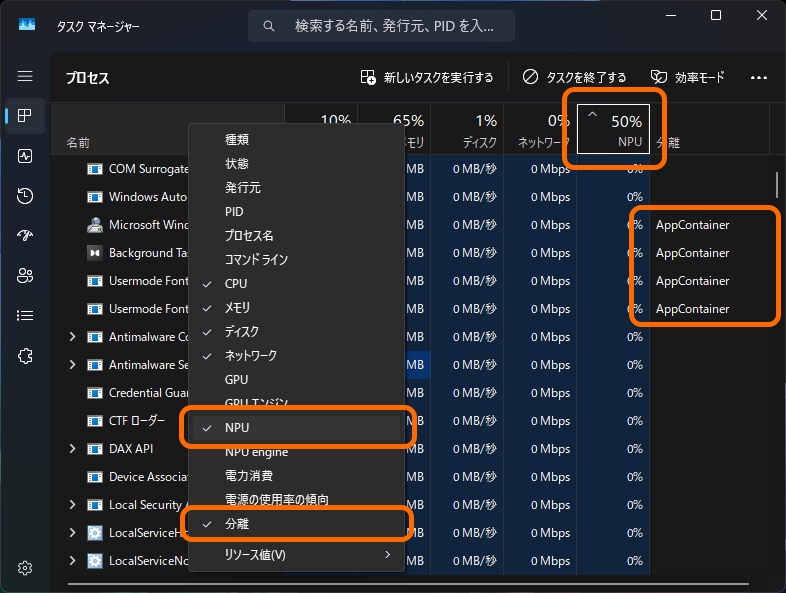Click the COM Surrogate process icon
Viewport: 786px width, 593px height.
tap(95, 169)
